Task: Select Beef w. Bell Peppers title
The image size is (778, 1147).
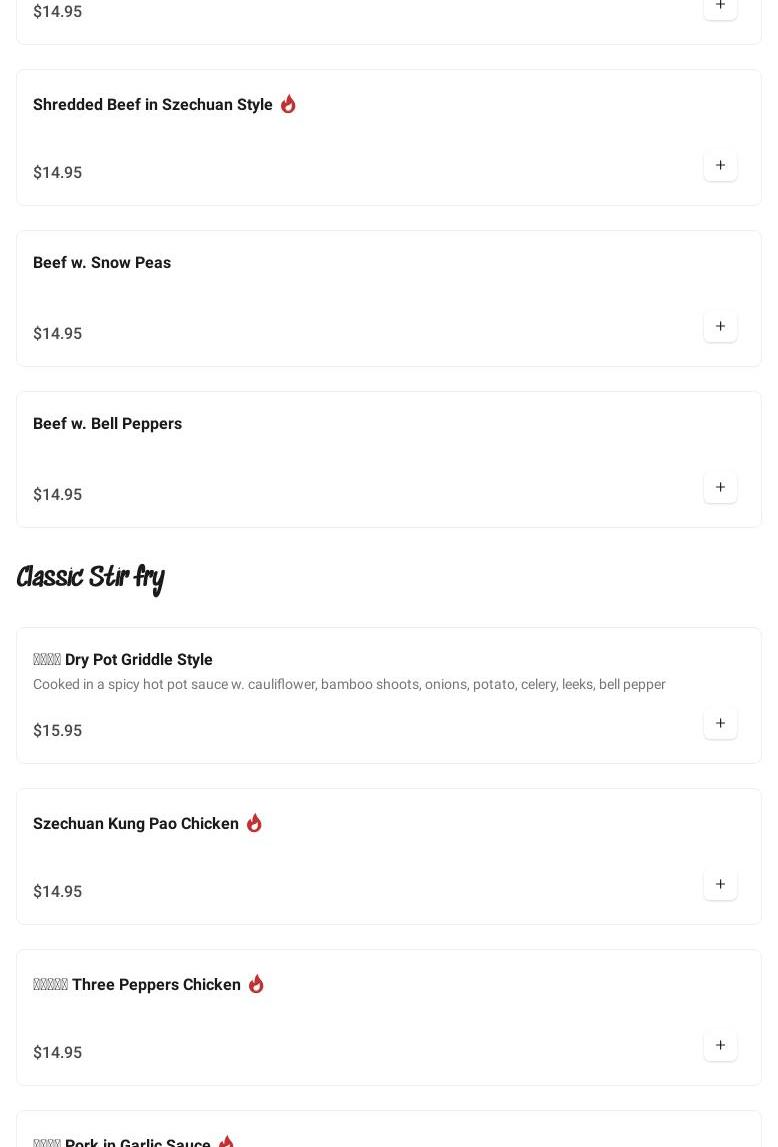Action: (107, 424)
